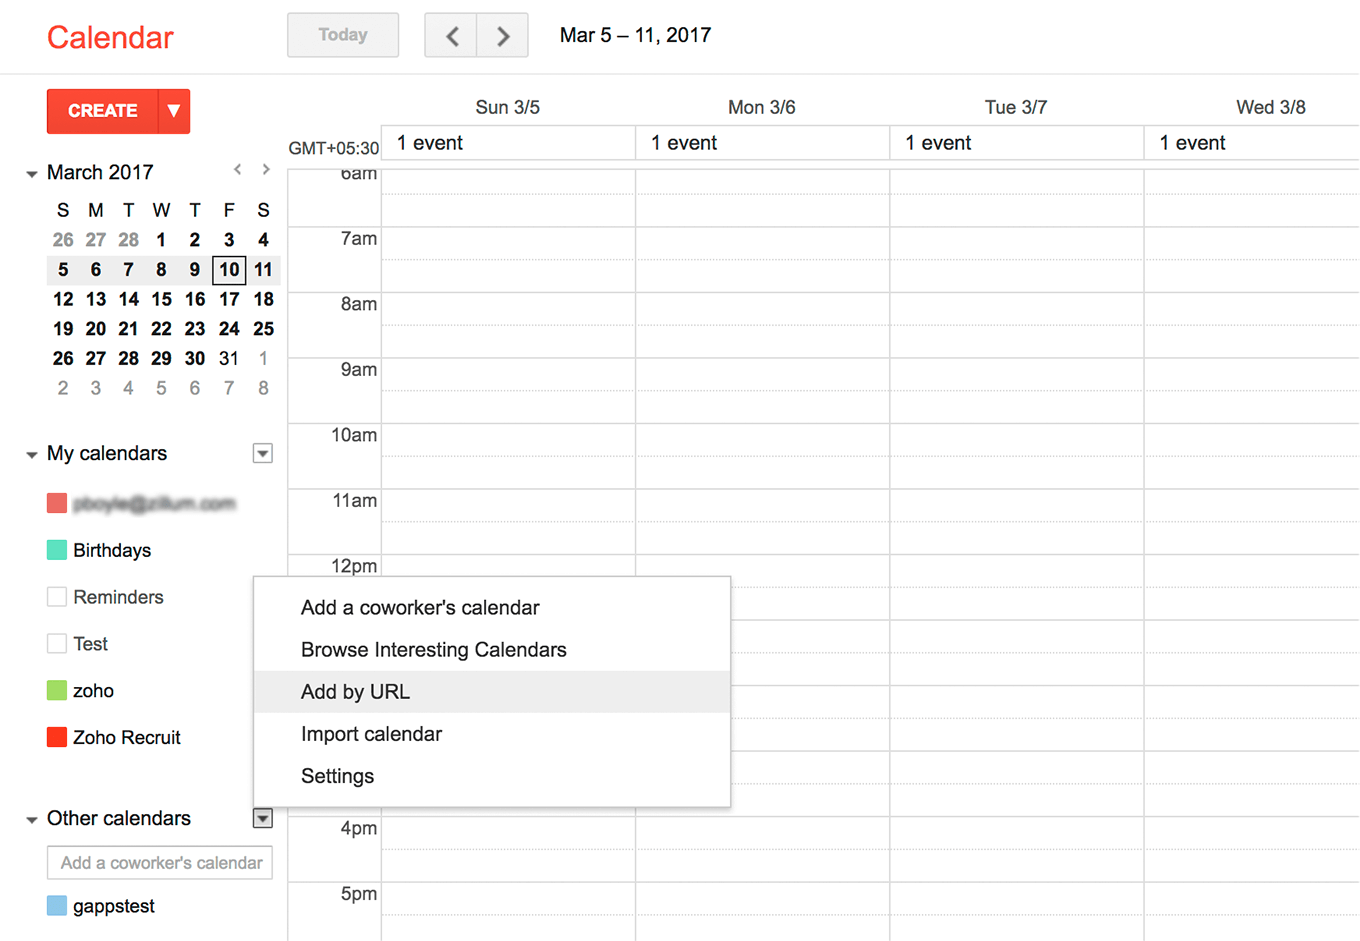Viewport: 1360px width, 941px height.
Task: Enable the Test calendar checkbox
Action: pyautogui.click(x=57, y=644)
